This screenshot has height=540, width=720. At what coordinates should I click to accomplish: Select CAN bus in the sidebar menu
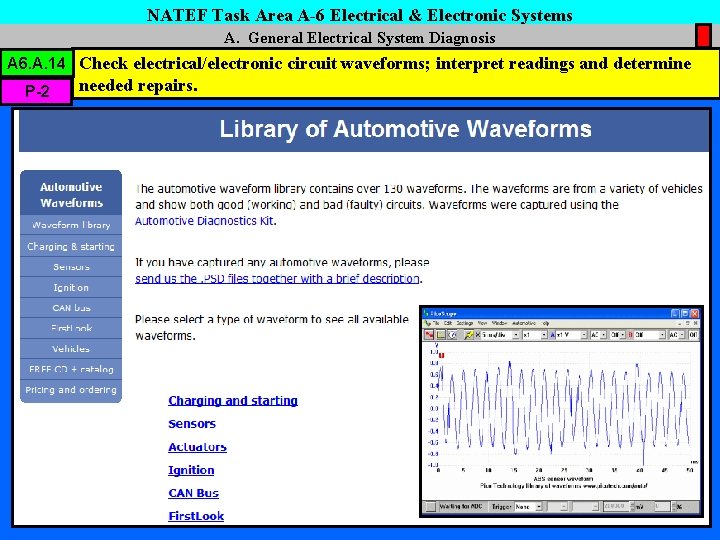(x=71, y=308)
